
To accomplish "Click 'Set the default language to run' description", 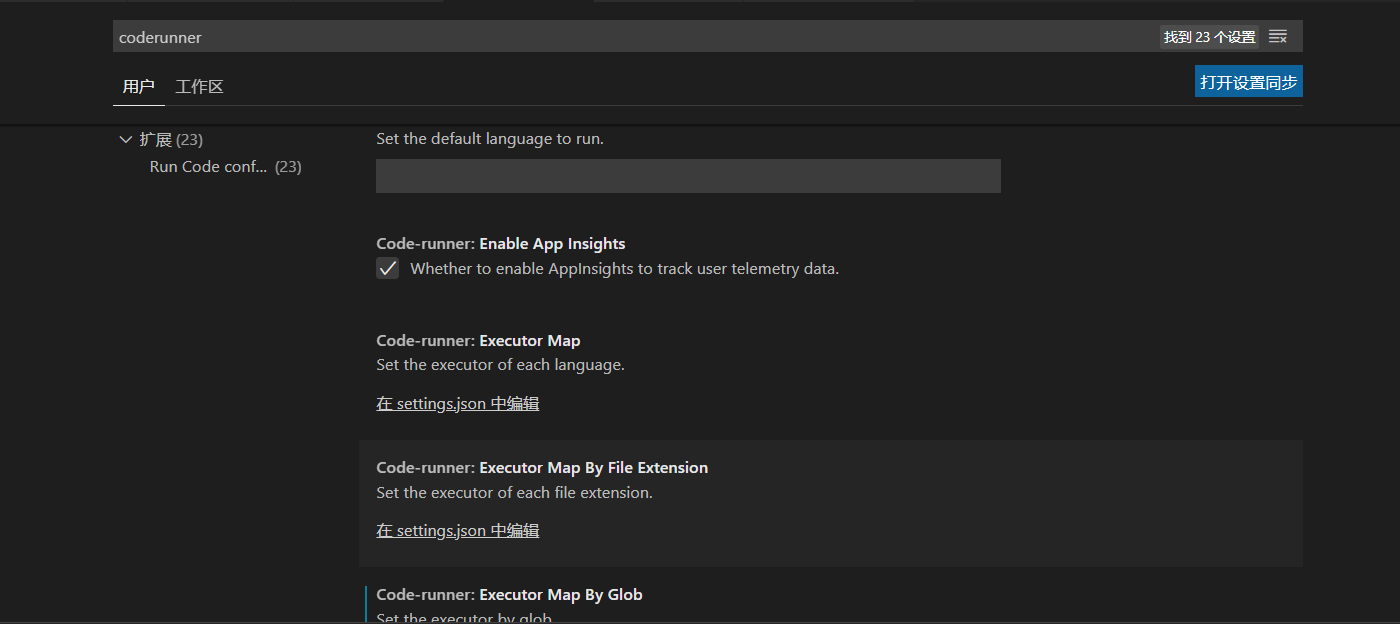I will pyautogui.click(x=490, y=138).
